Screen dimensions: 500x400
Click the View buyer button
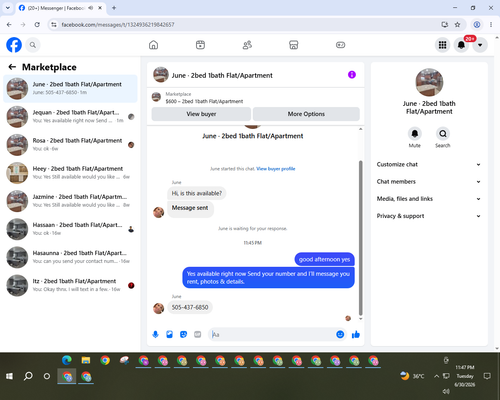(x=201, y=114)
